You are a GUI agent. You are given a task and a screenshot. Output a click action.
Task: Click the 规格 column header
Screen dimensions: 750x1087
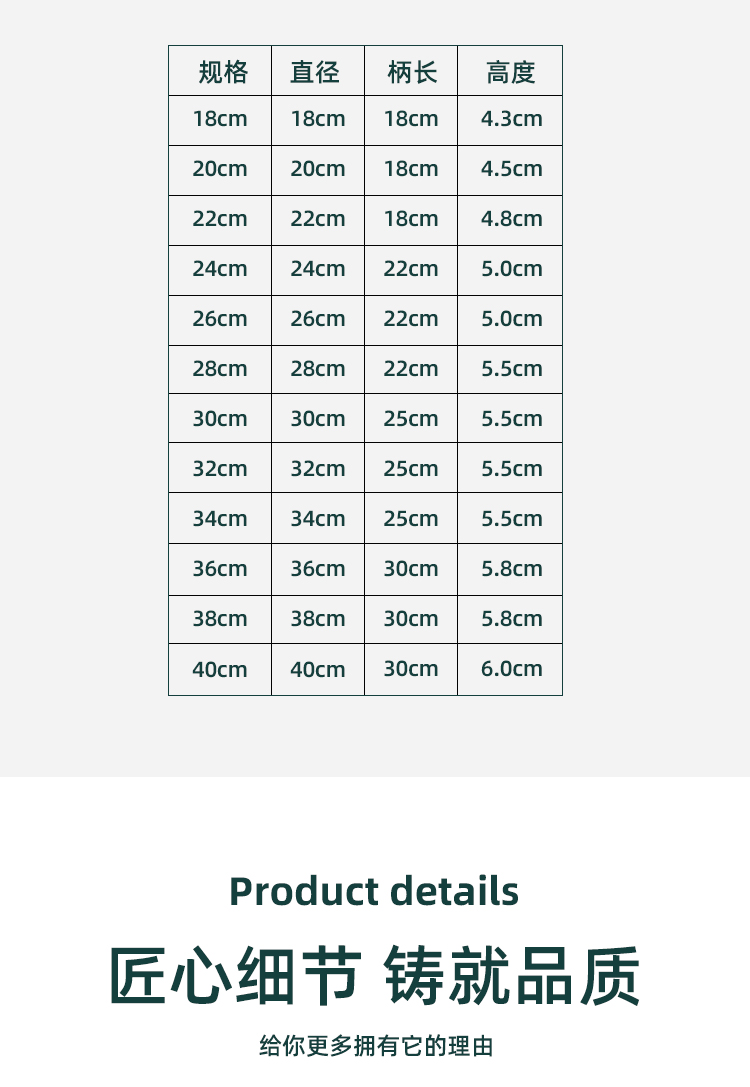click(222, 72)
